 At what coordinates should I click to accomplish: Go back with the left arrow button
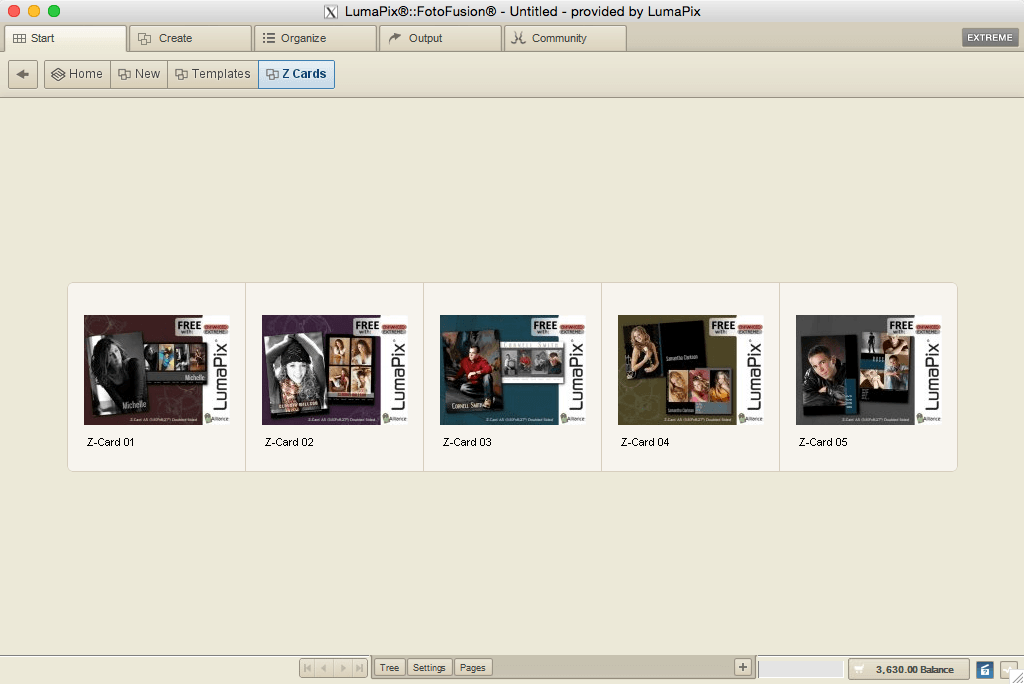click(23, 74)
